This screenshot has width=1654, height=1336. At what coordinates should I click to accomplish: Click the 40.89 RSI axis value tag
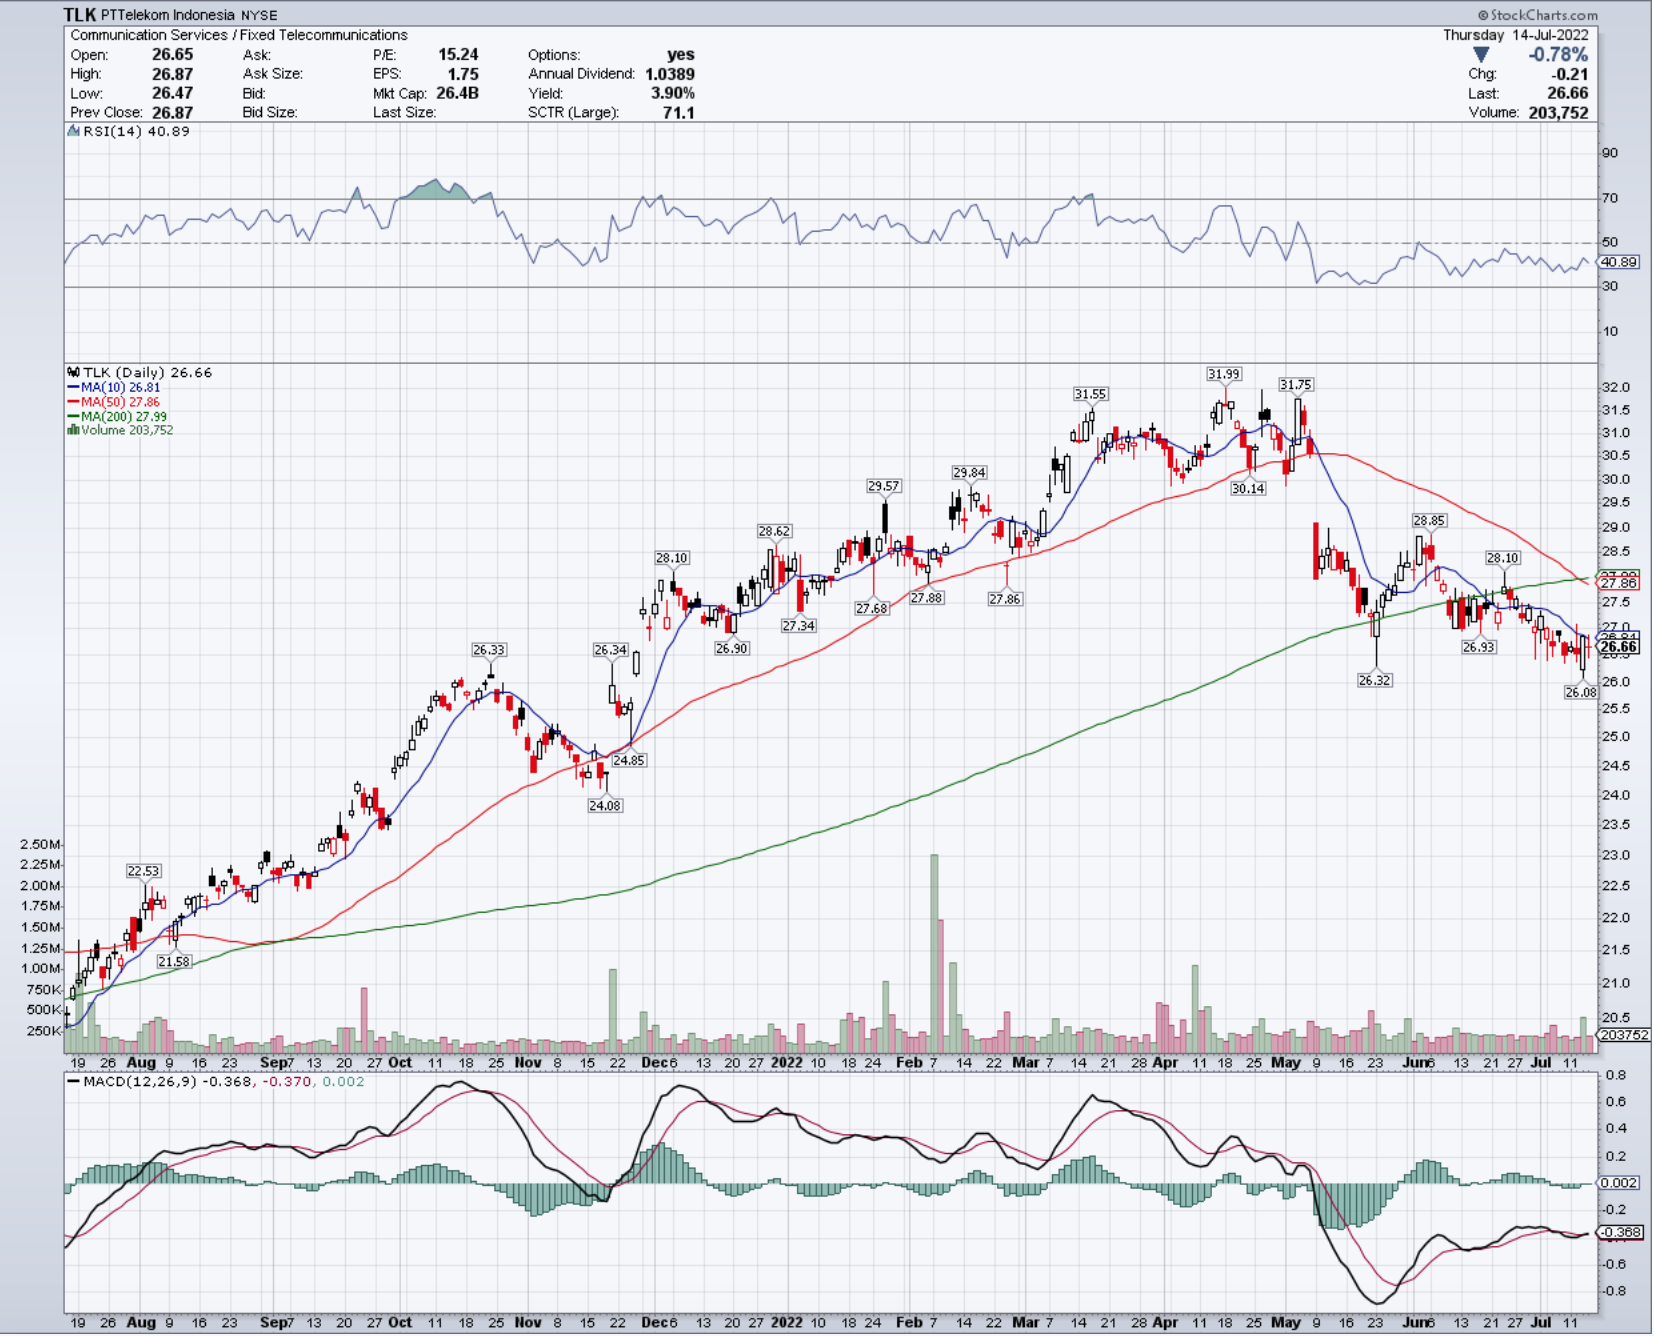coord(1619,262)
